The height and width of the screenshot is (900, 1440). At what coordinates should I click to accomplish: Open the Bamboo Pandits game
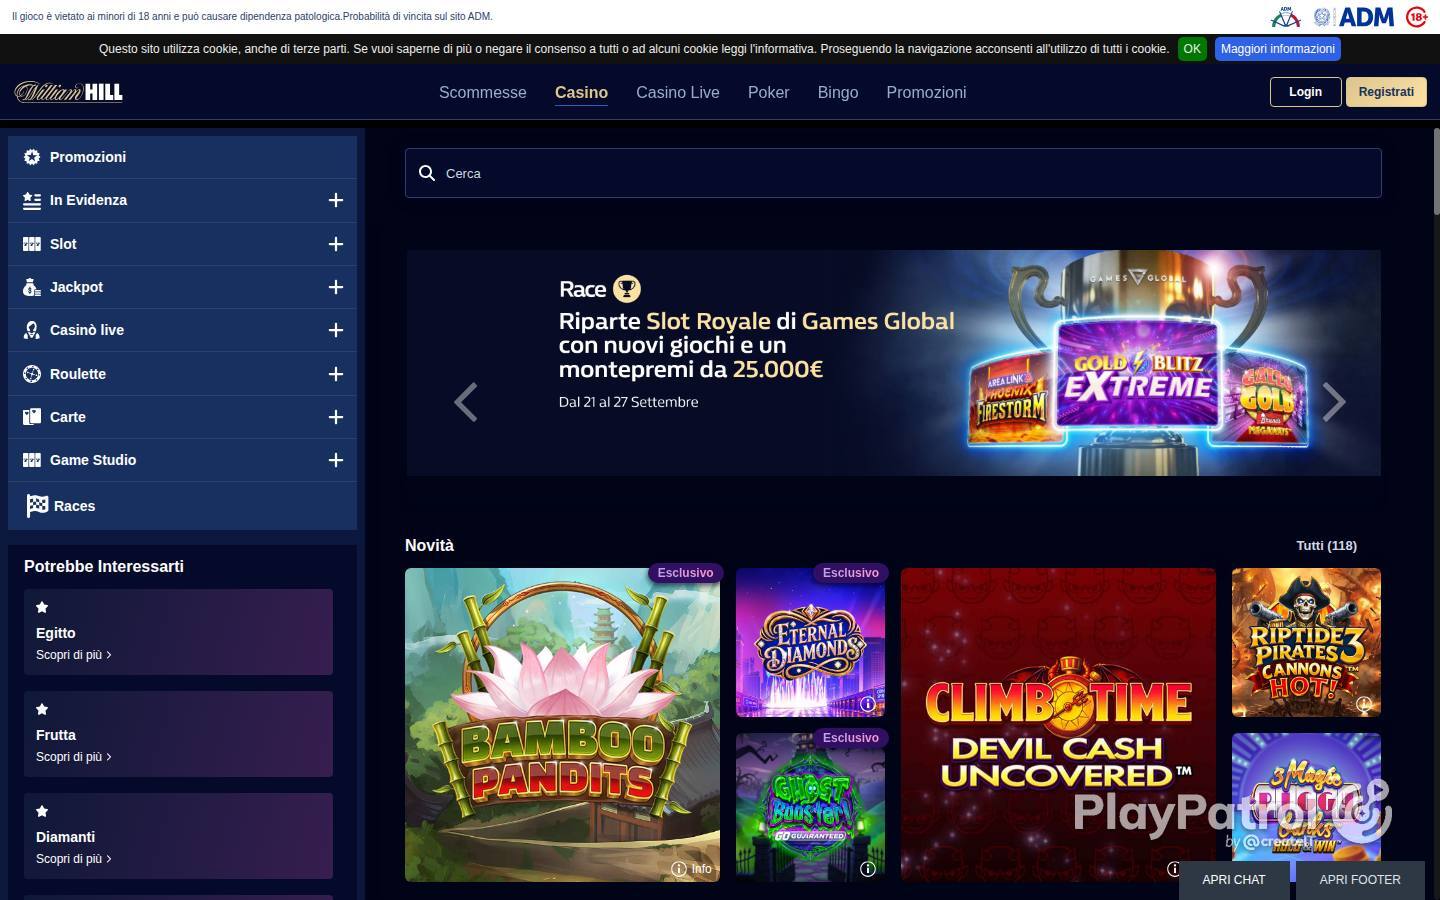pyautogui.click(x=562, y=725)
